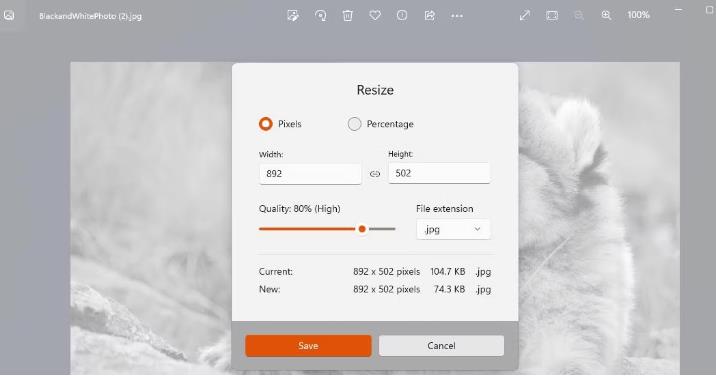The height and width of the screenshot is (376, 716).
Task: Click the Quality slider handle
Action: click(x=362, y=229)
